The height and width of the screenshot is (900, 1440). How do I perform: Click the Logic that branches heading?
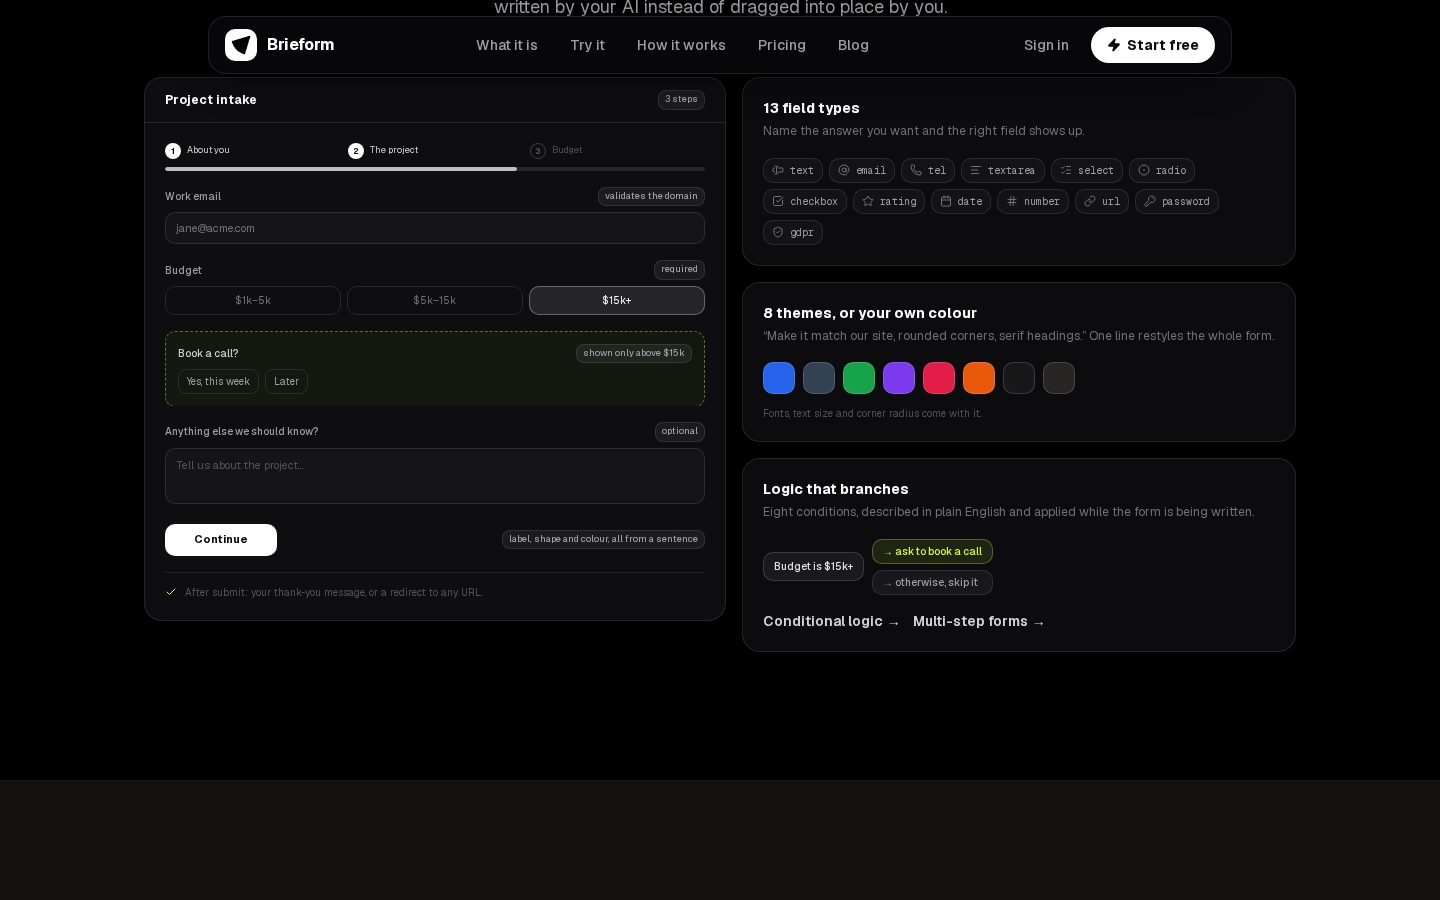click(x=836, y=489)
